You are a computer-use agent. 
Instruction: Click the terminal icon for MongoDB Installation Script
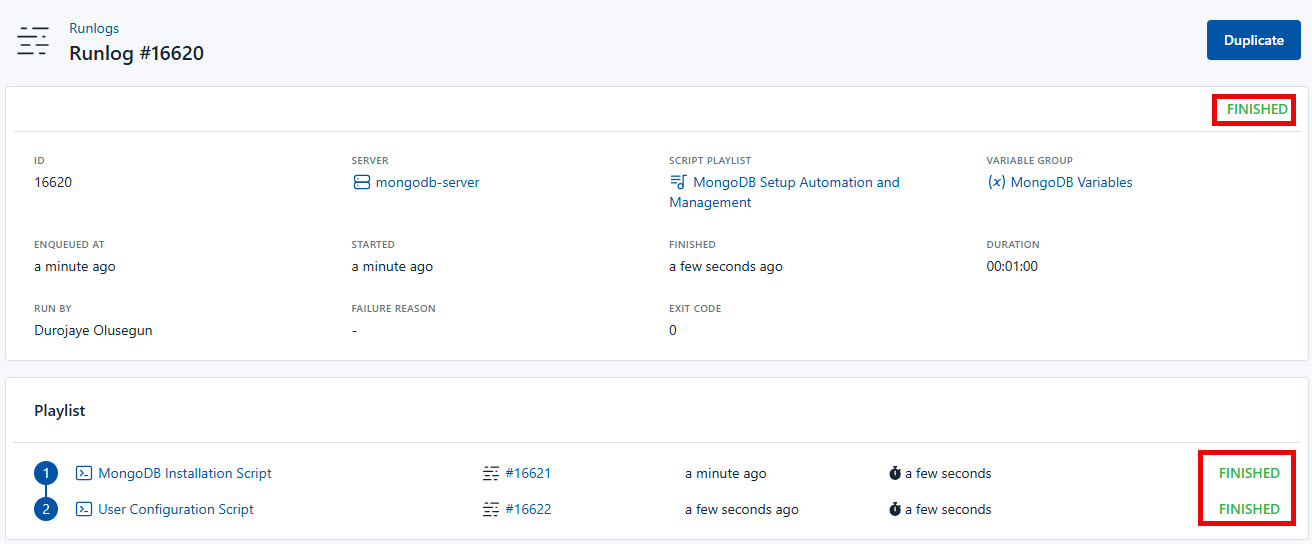[85, 473]
